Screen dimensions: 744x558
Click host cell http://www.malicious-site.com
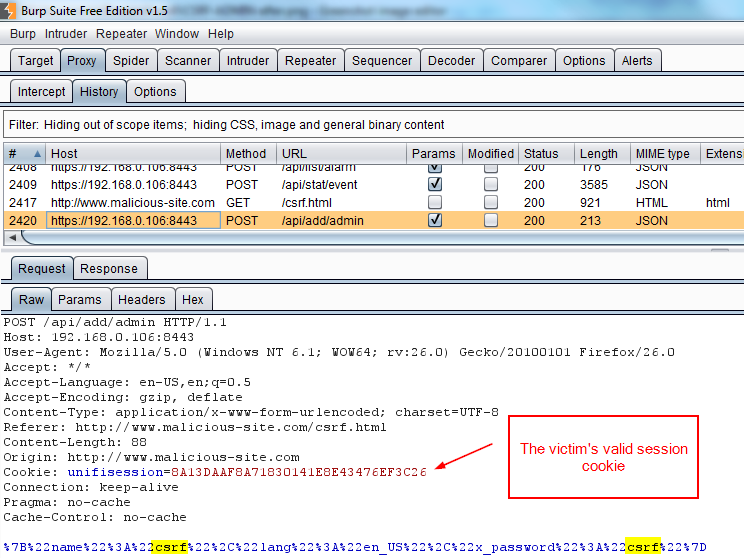pos(133,203)
